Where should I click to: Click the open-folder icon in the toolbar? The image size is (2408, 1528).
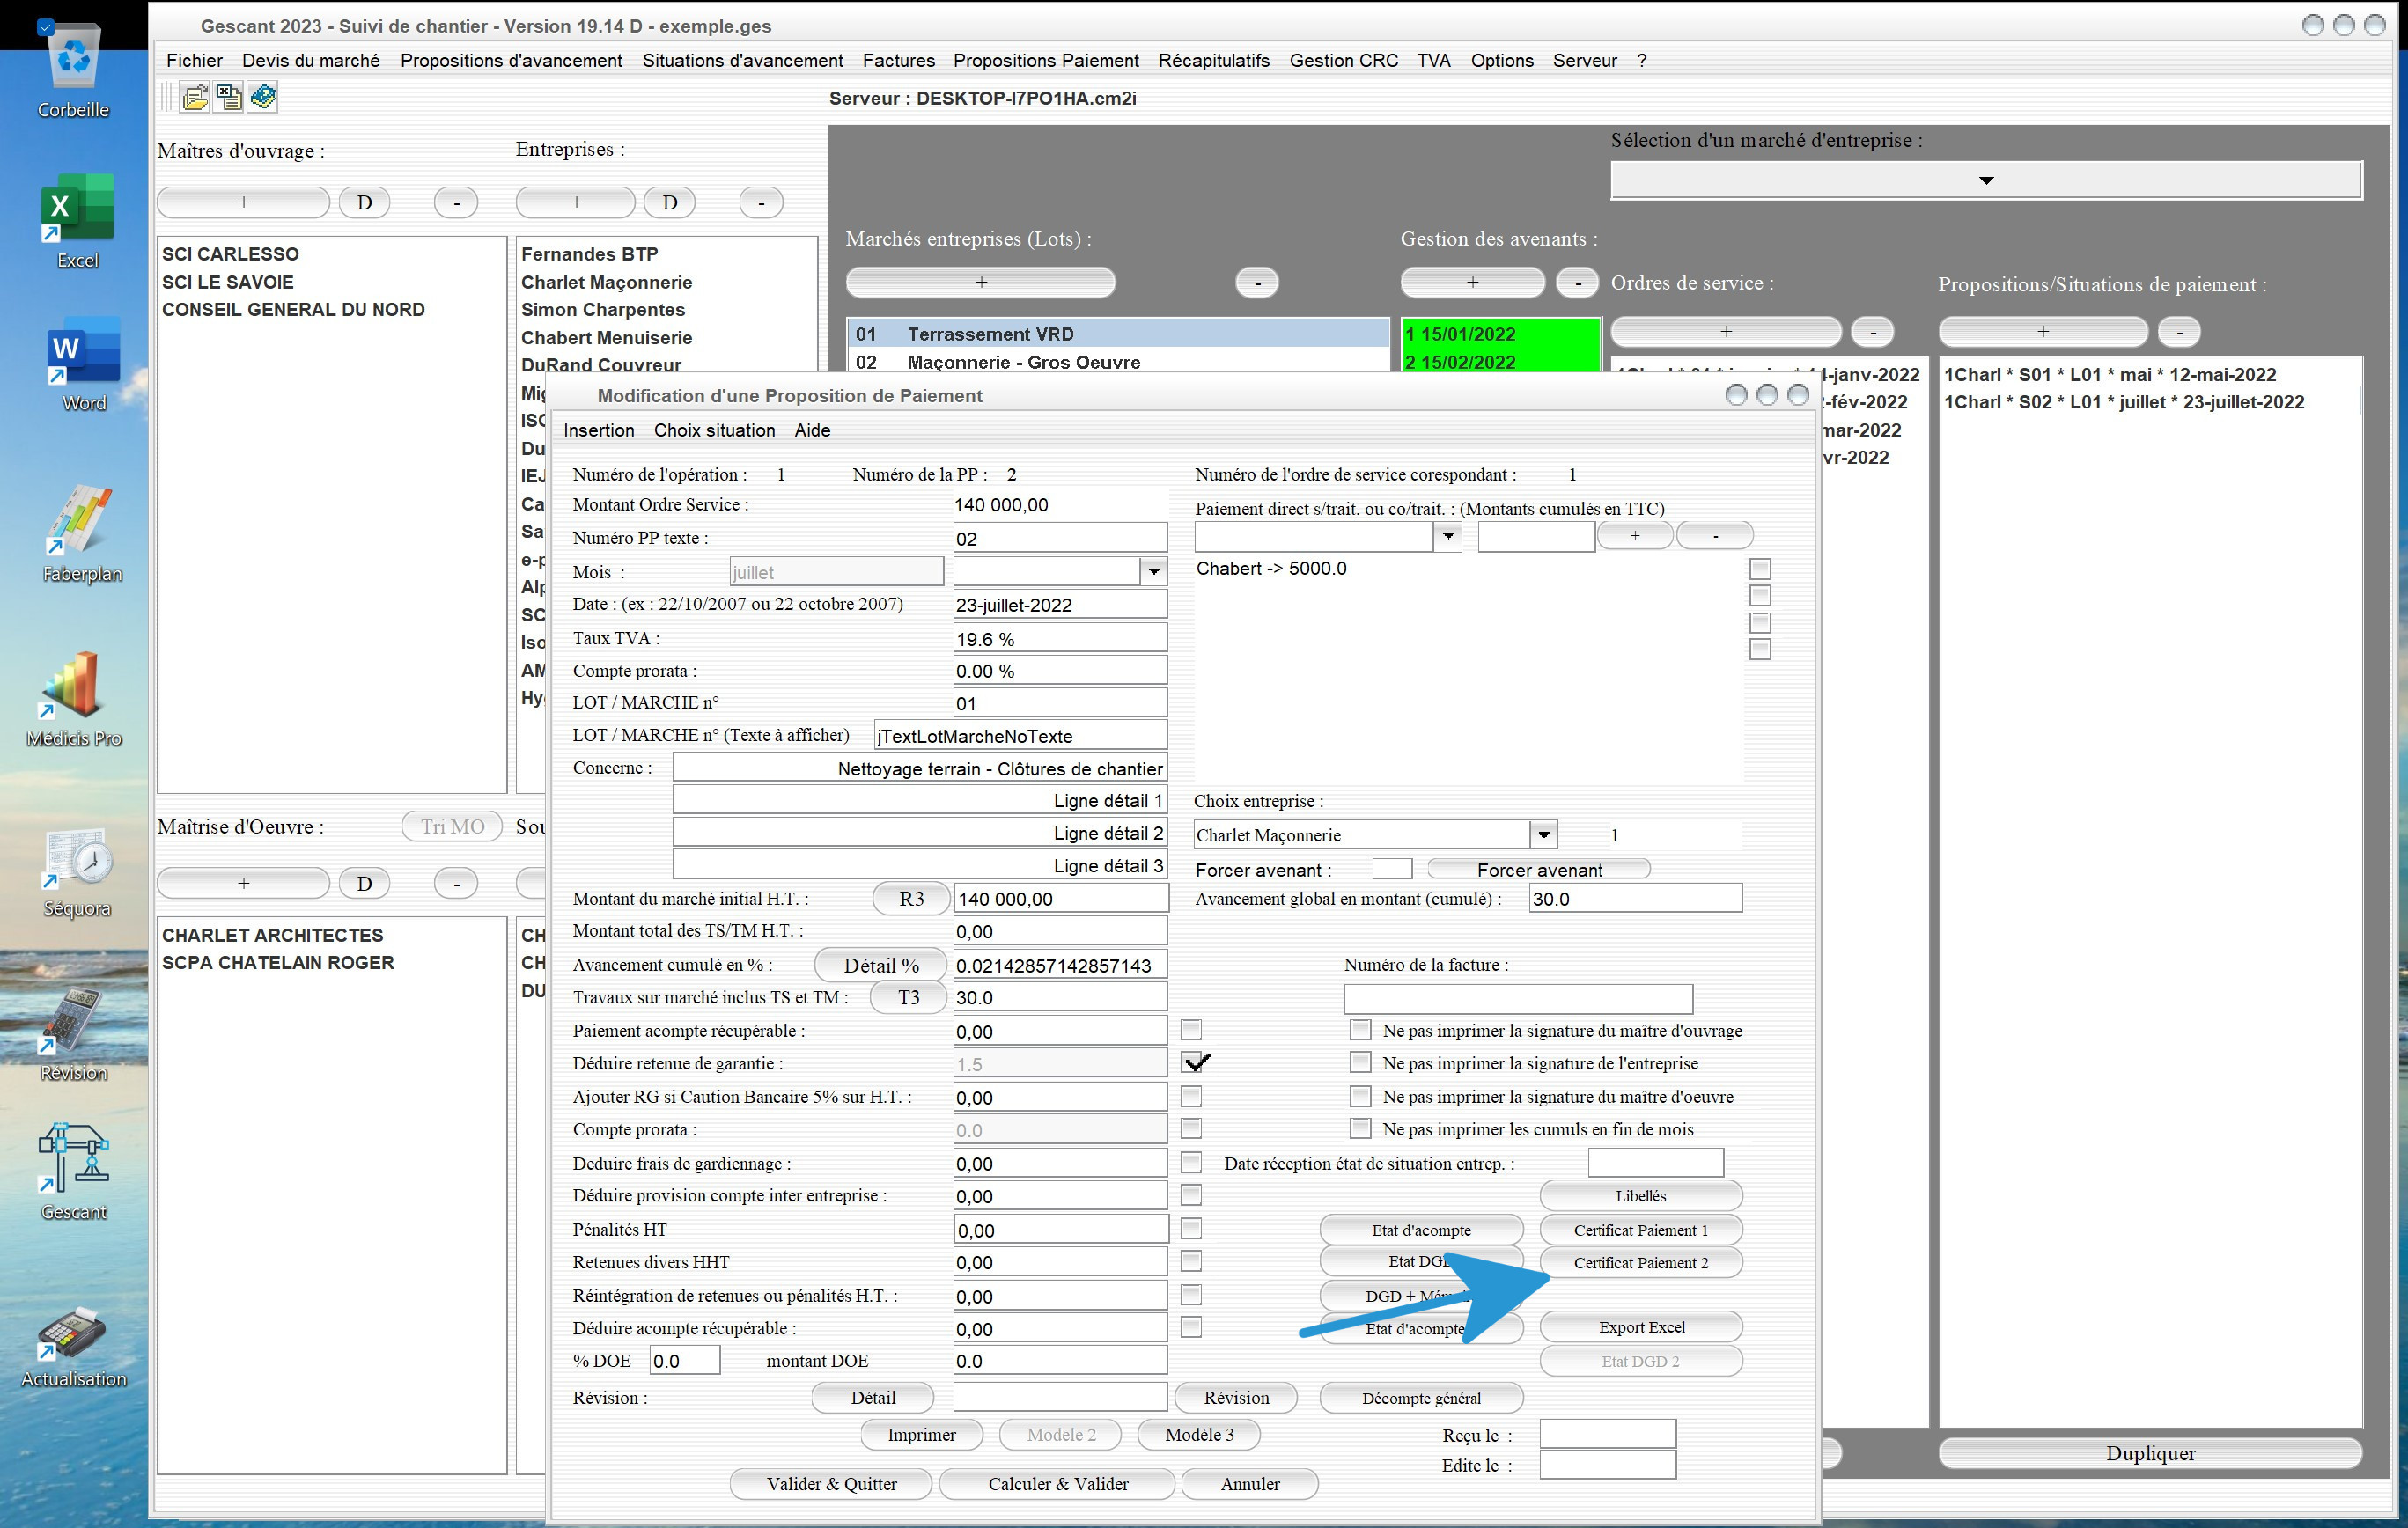coord(195,97)
